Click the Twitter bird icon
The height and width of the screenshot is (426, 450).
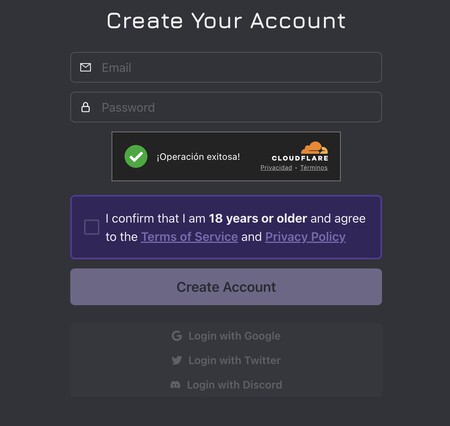tap(177, 360)
